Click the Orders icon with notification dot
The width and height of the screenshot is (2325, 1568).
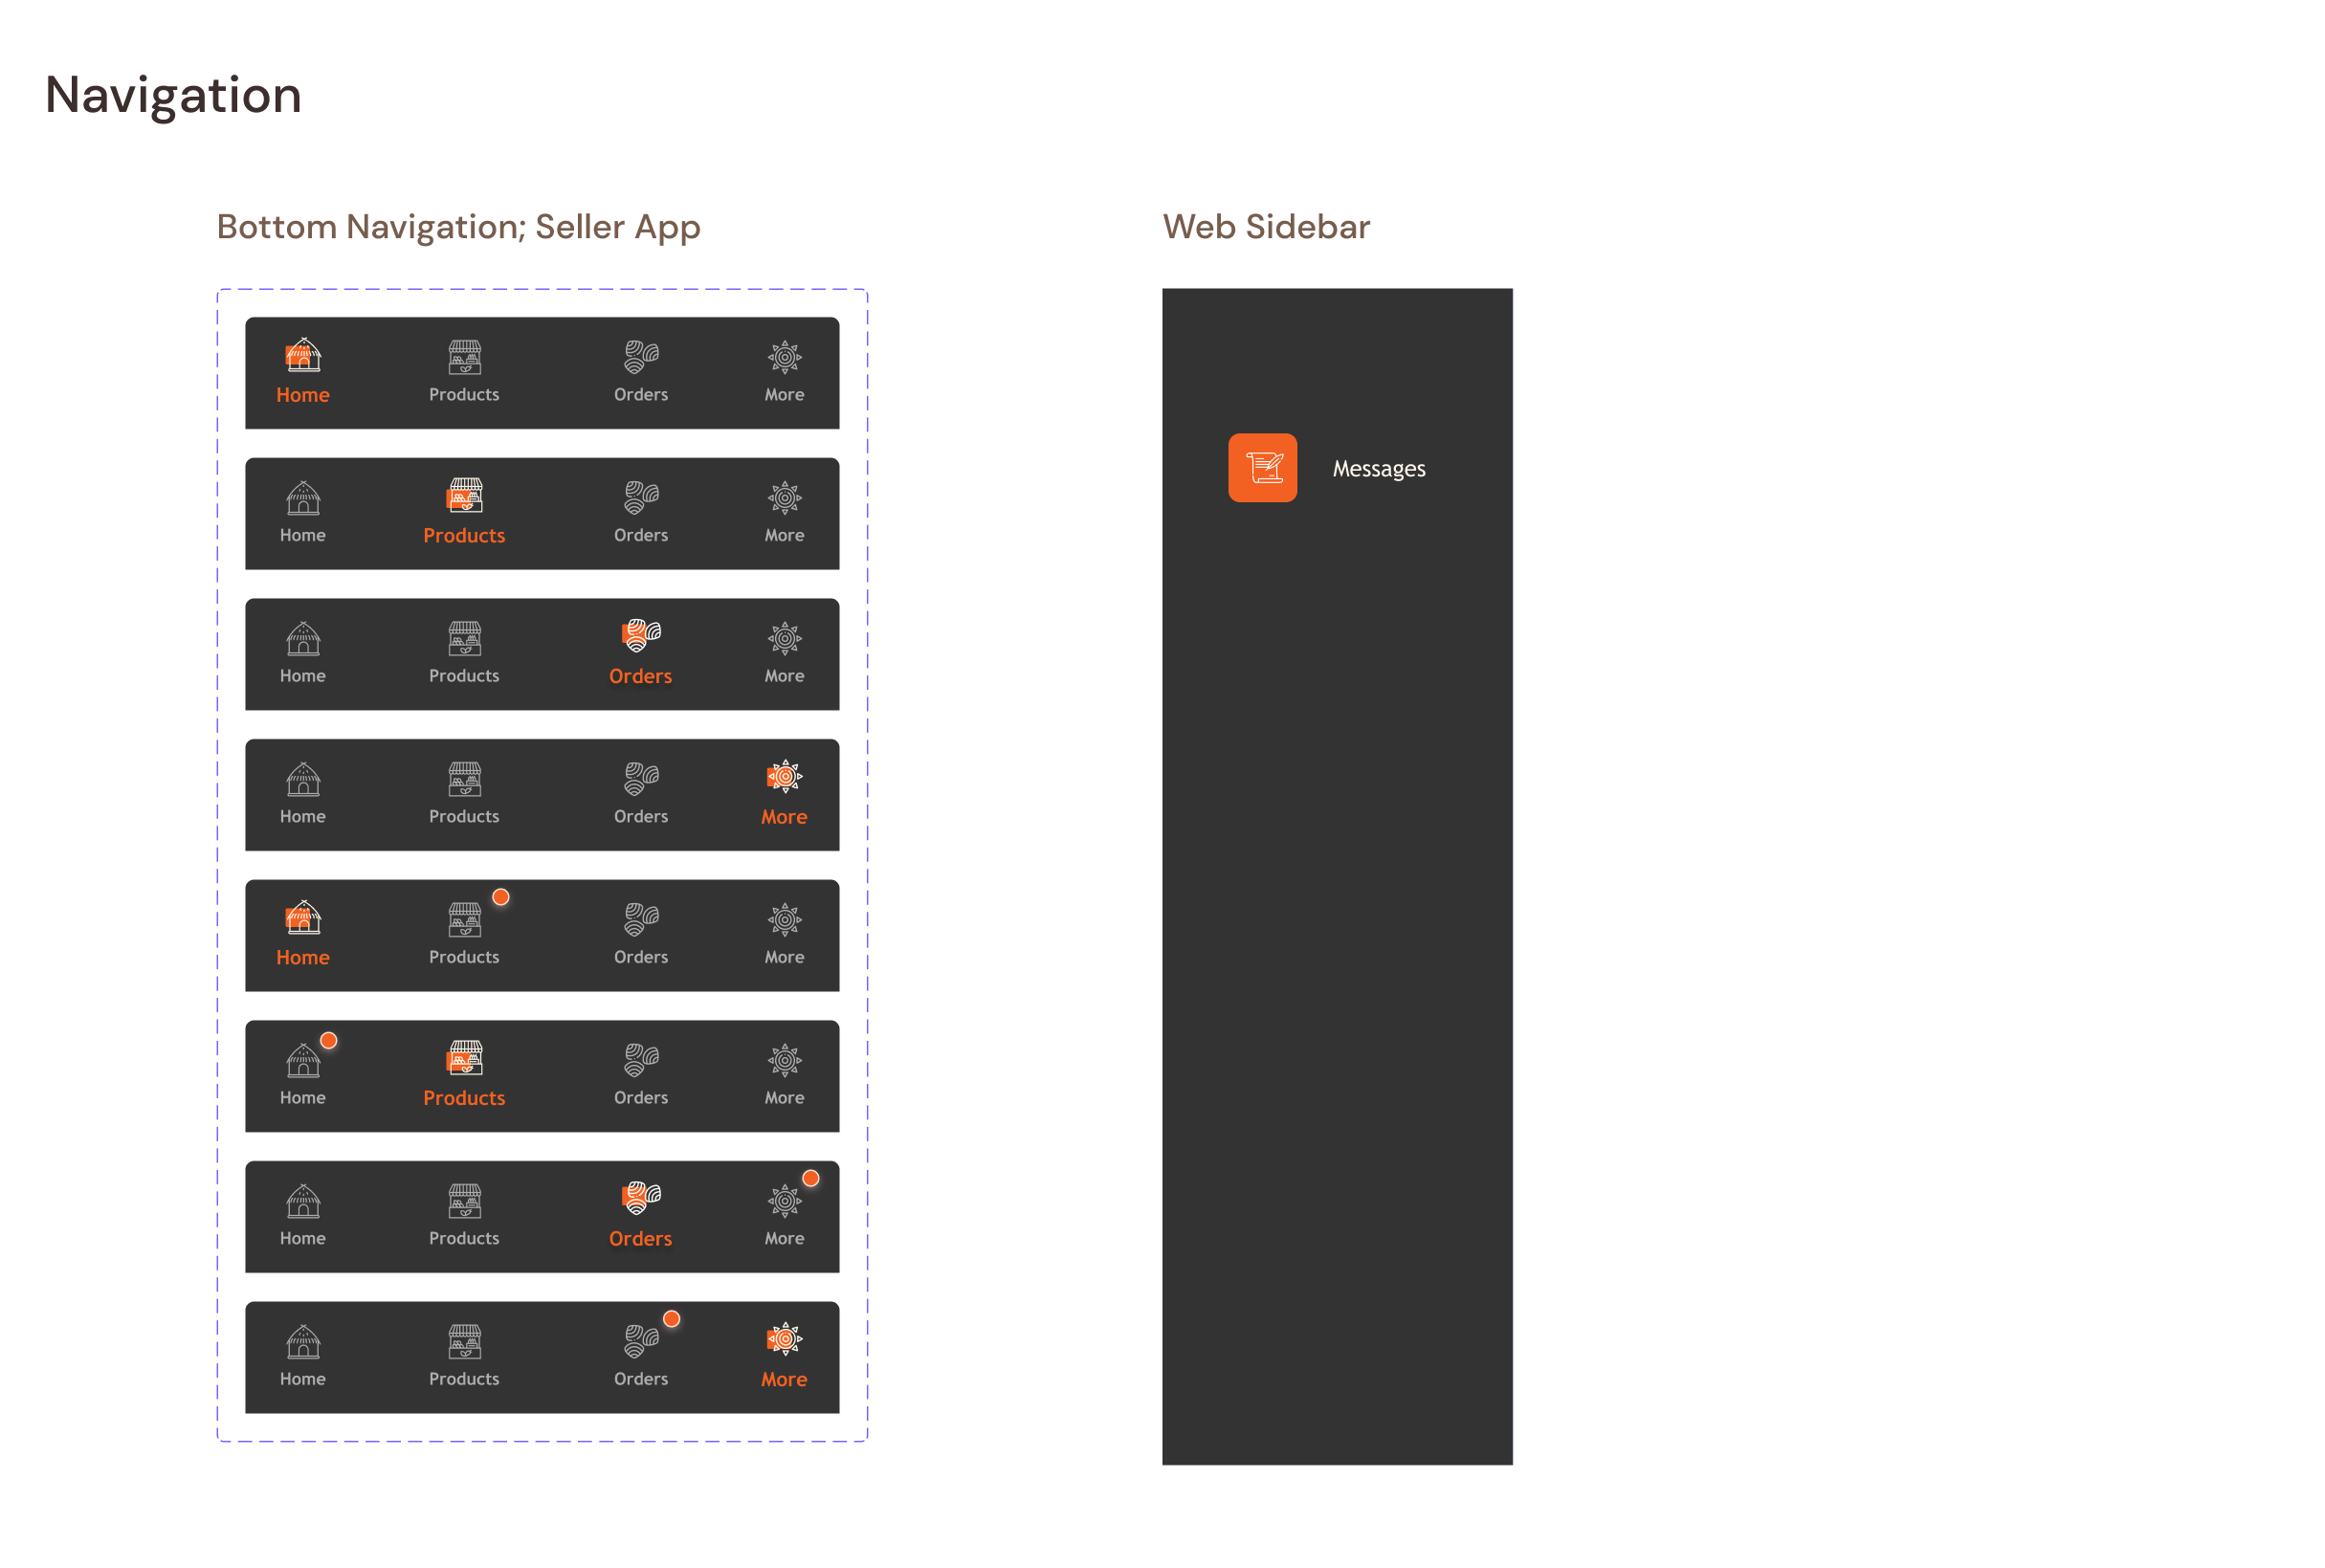click(638, 1338)
